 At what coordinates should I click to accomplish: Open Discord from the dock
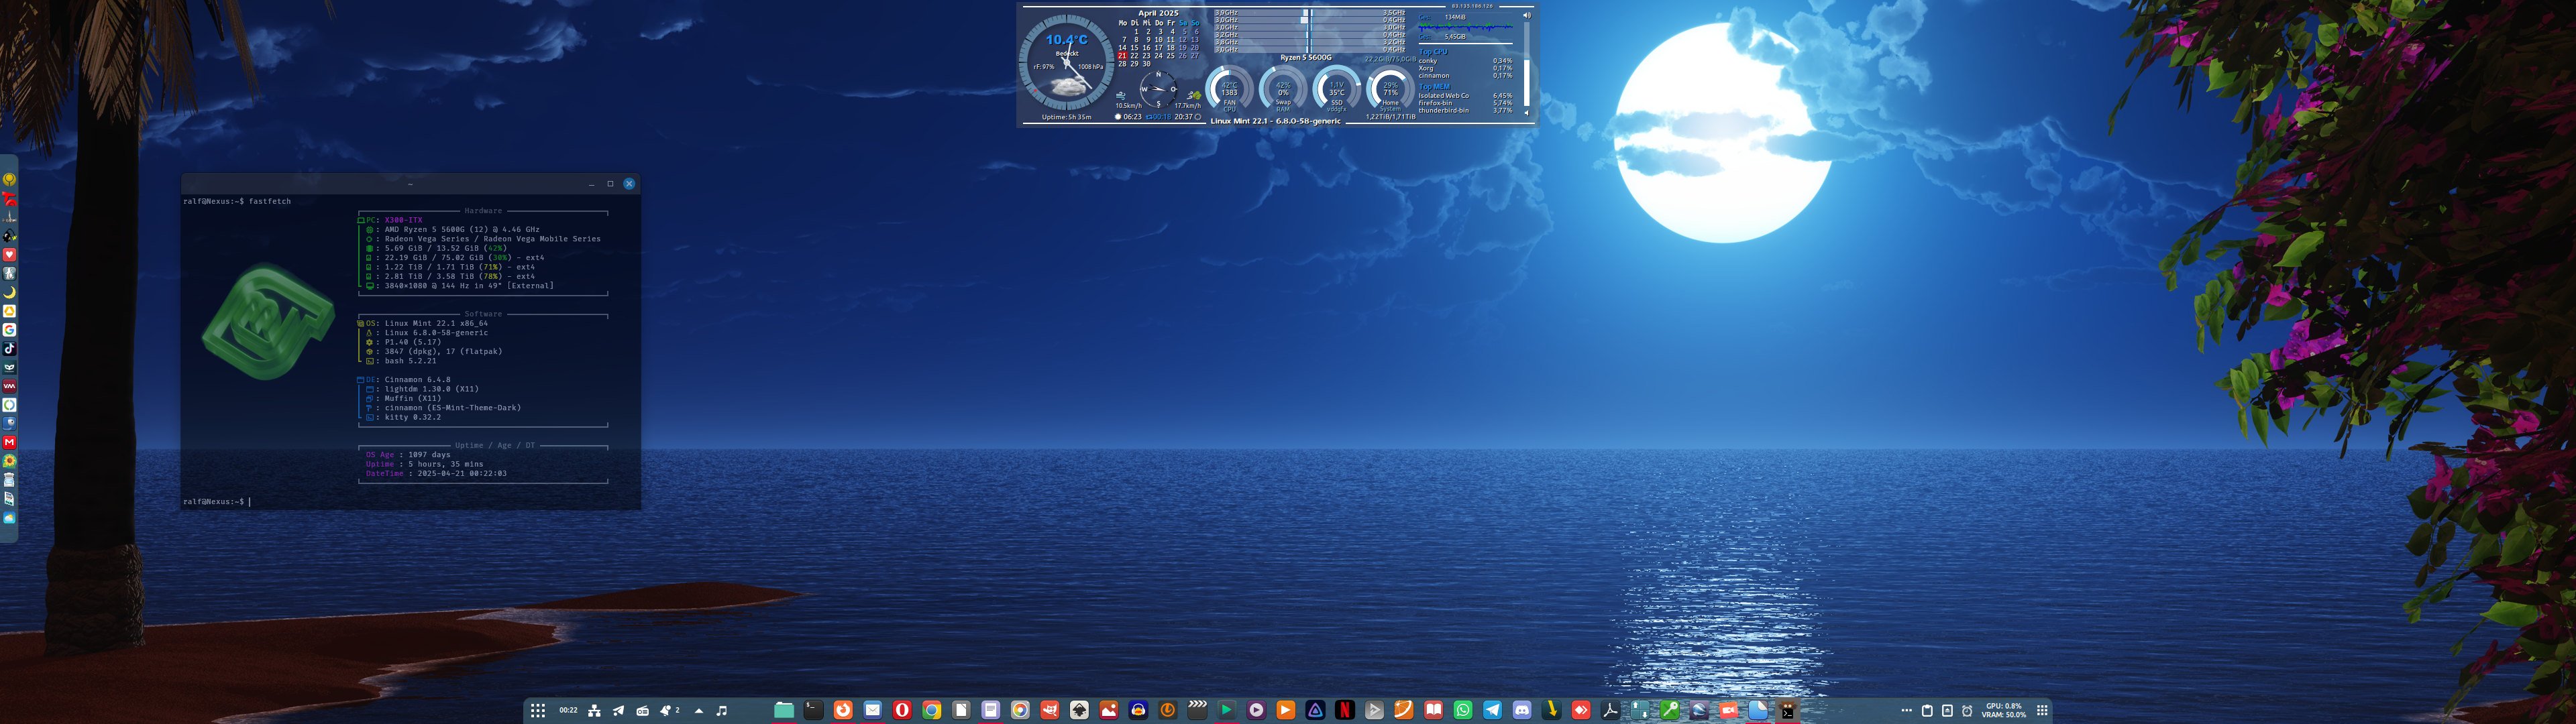(x=1522, y=710)
